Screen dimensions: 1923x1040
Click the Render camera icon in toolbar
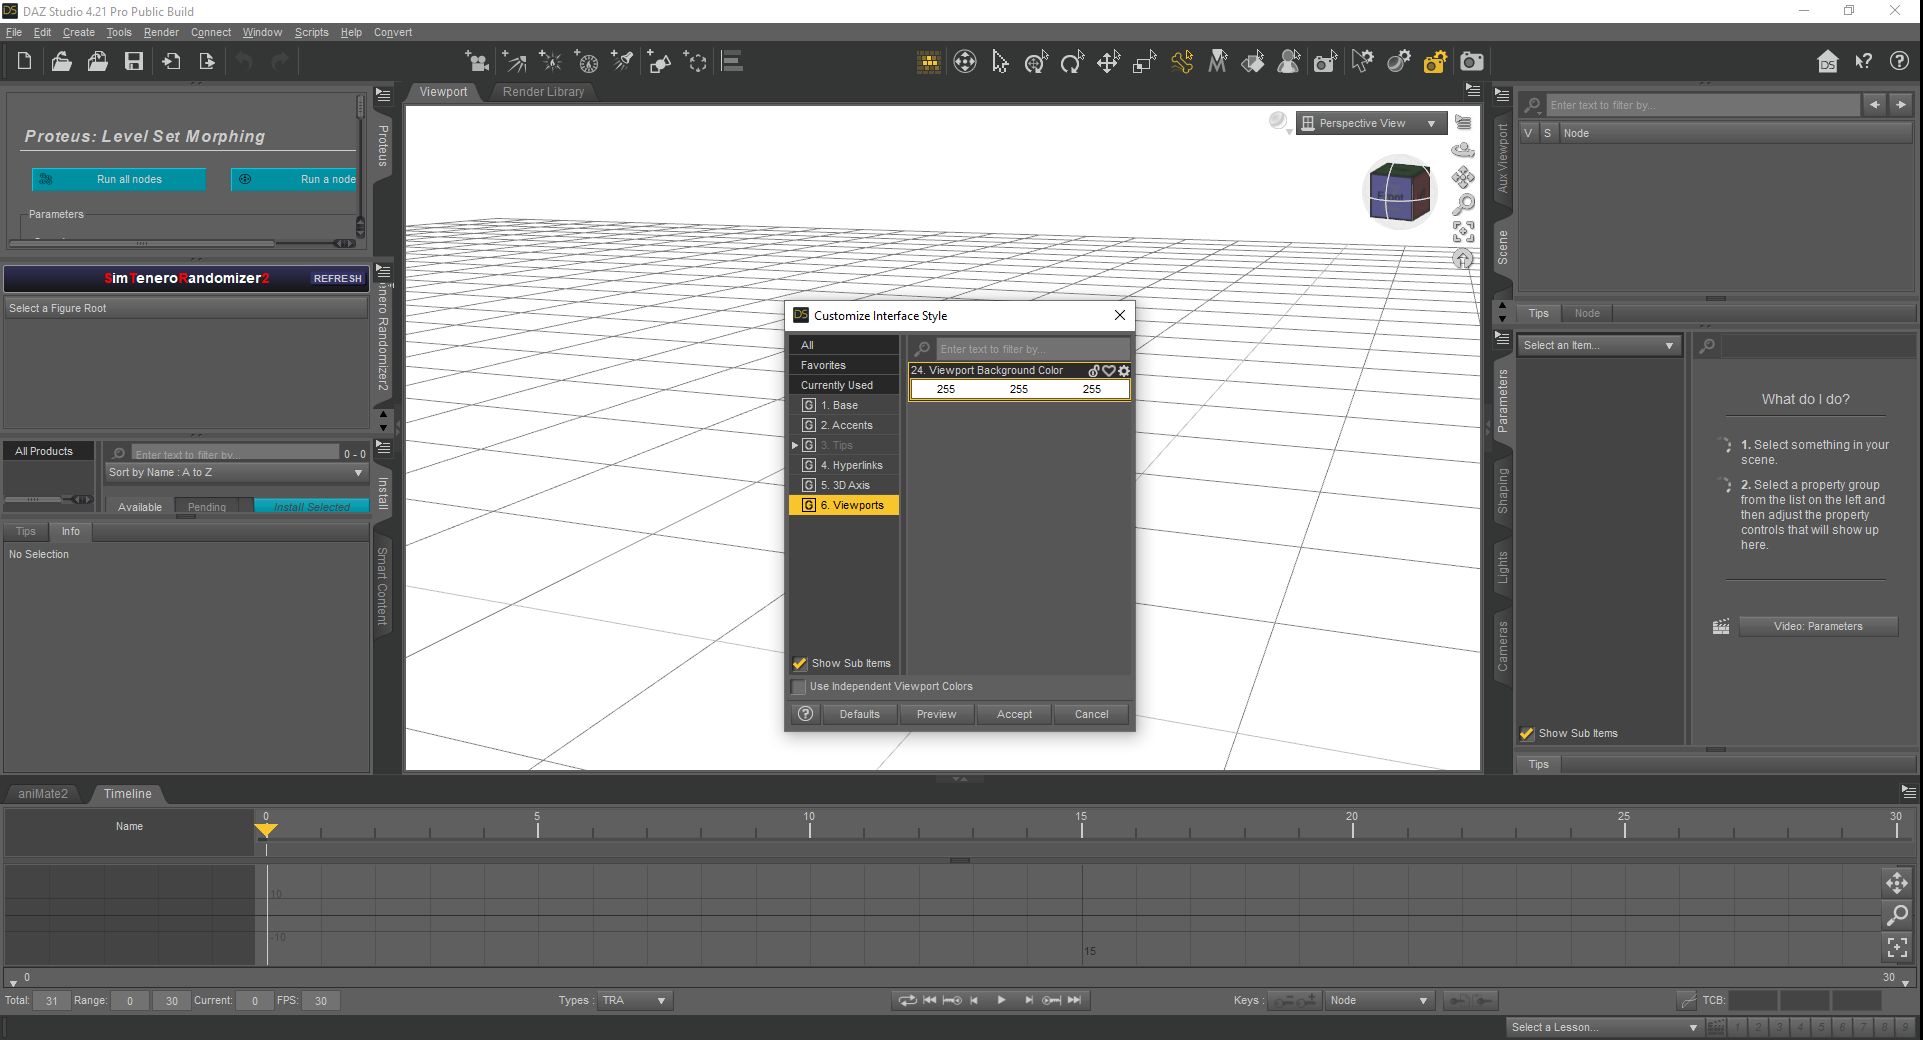click(1471, 62)
